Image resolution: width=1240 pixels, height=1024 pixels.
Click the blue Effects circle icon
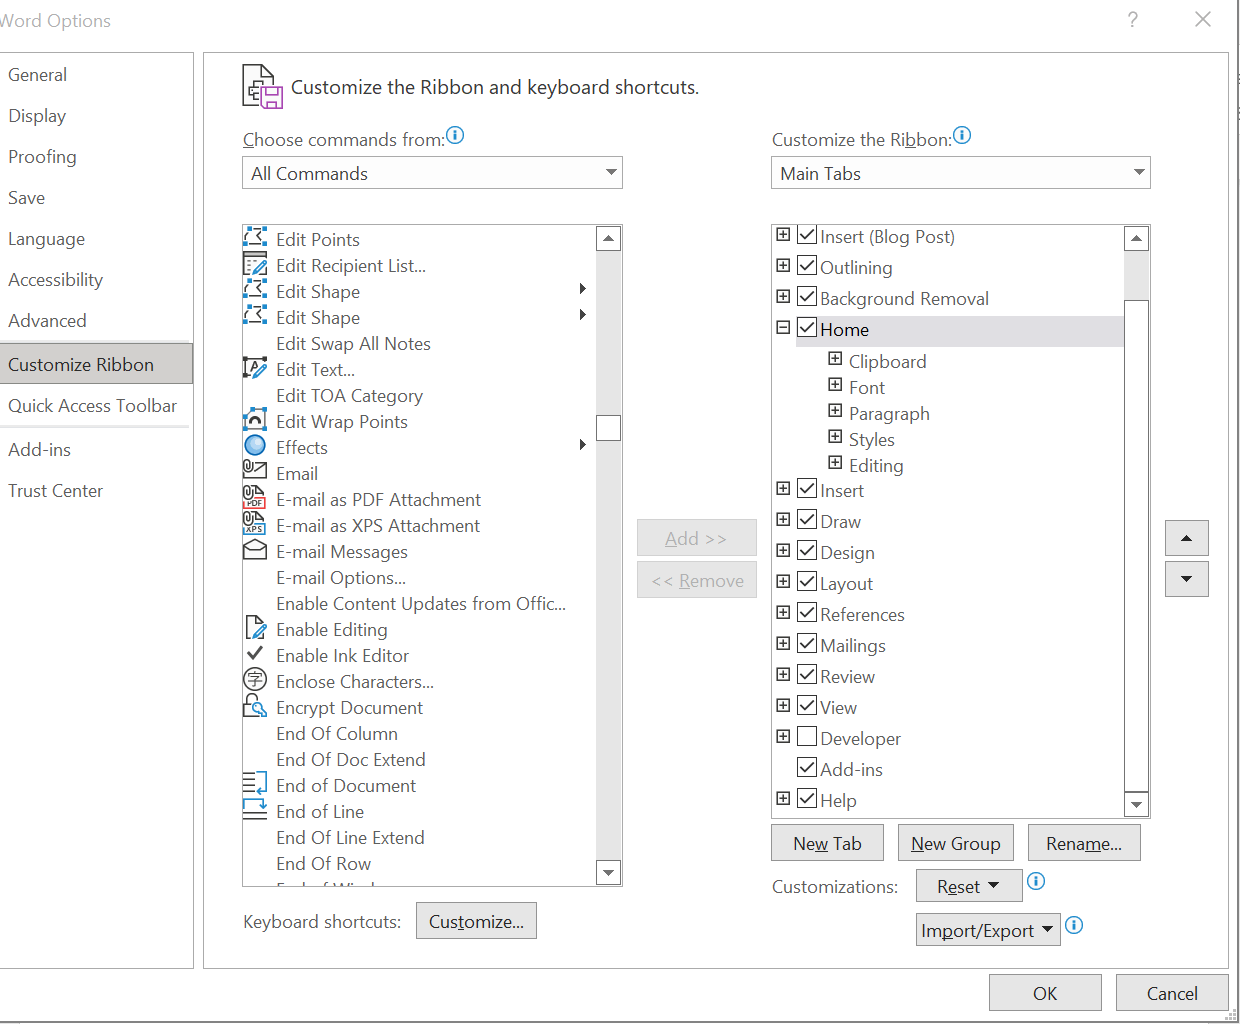[x=255, y=446]
